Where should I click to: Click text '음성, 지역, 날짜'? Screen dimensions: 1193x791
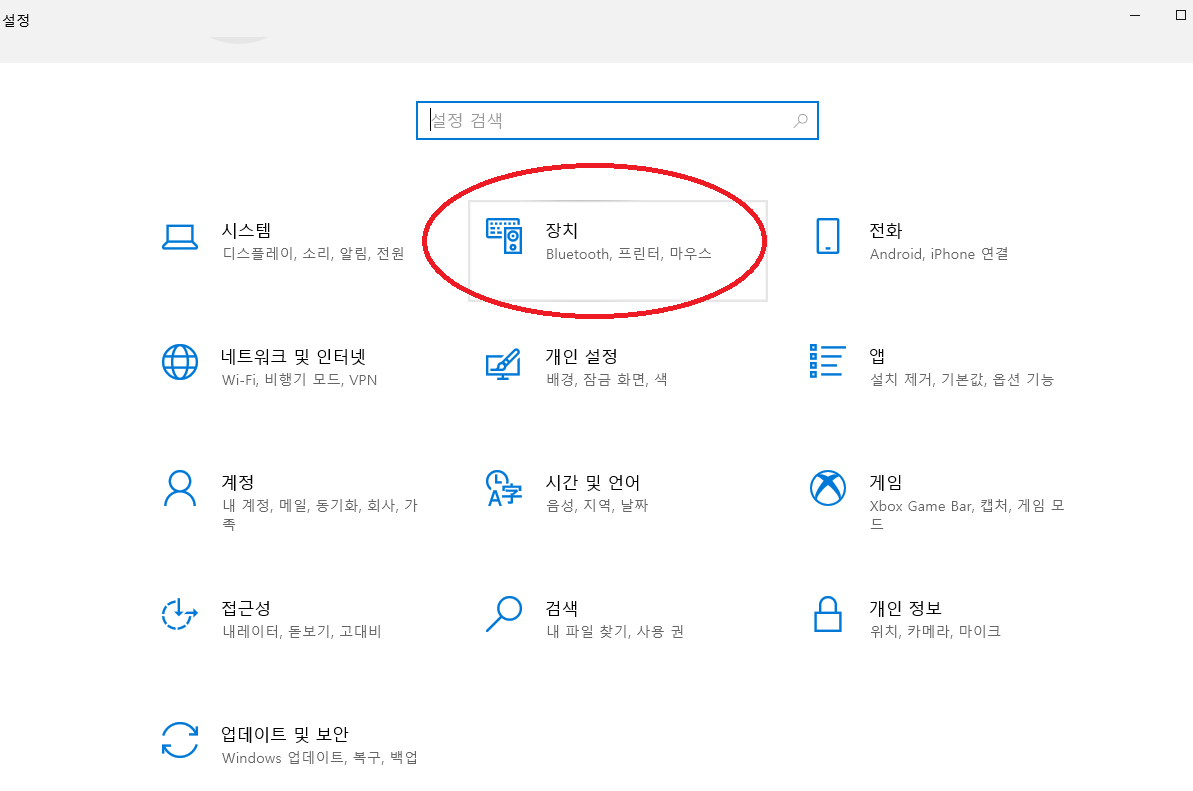597,505
